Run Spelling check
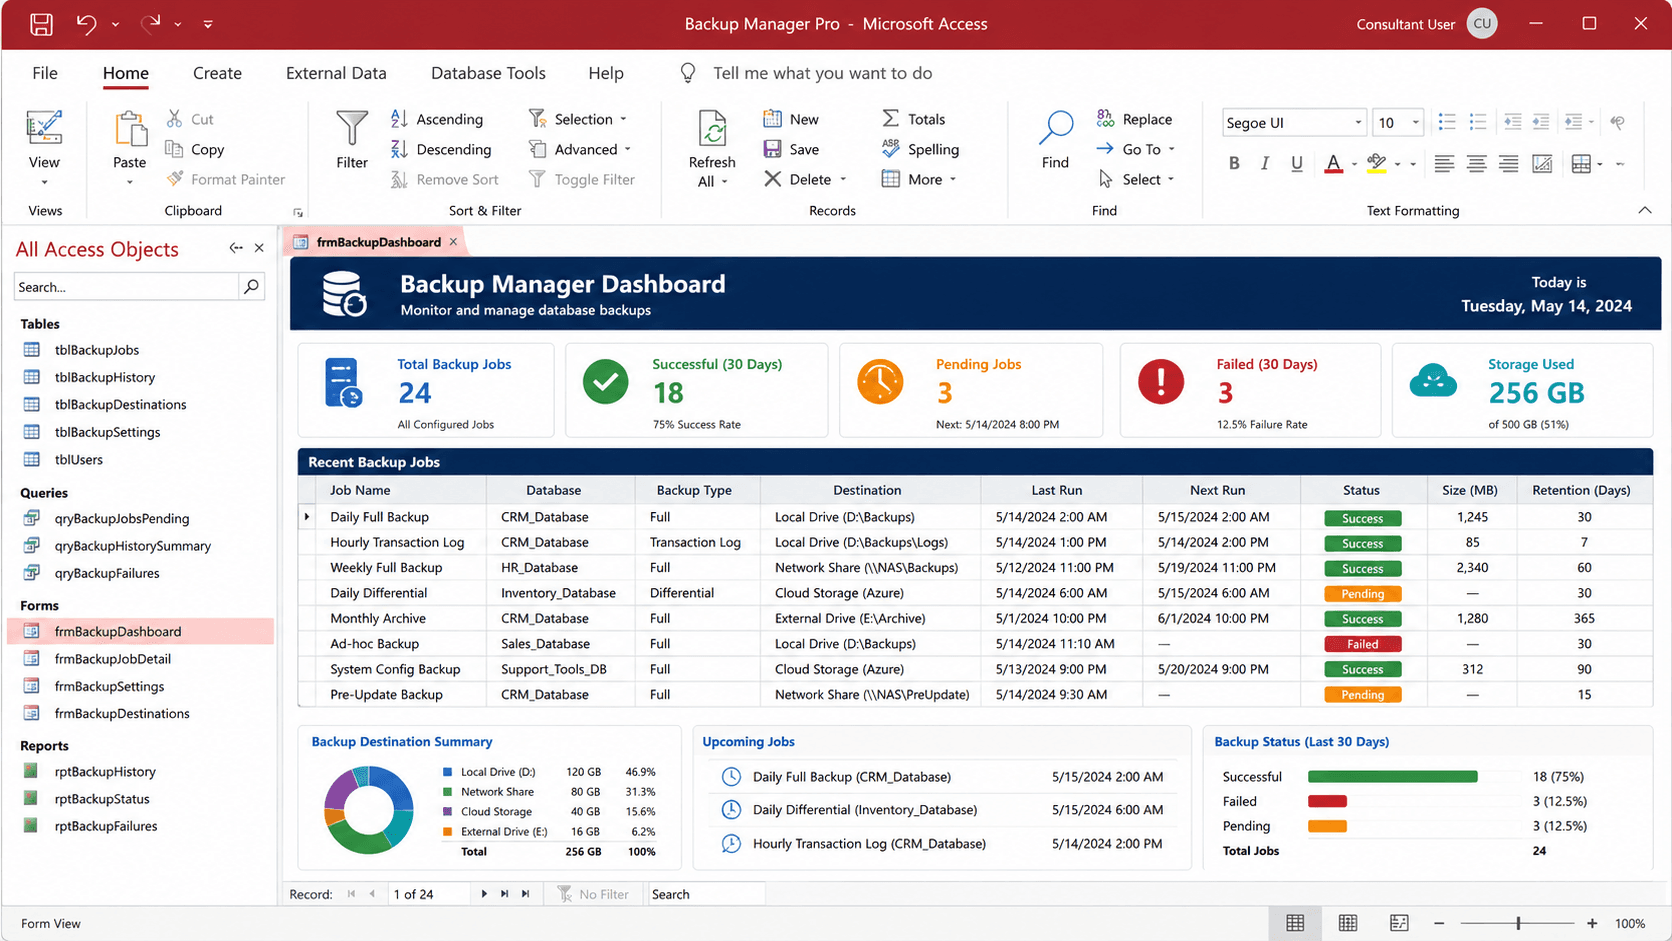Image resolution: width=1672 pixels, height=941 pixels. [920, 149]
